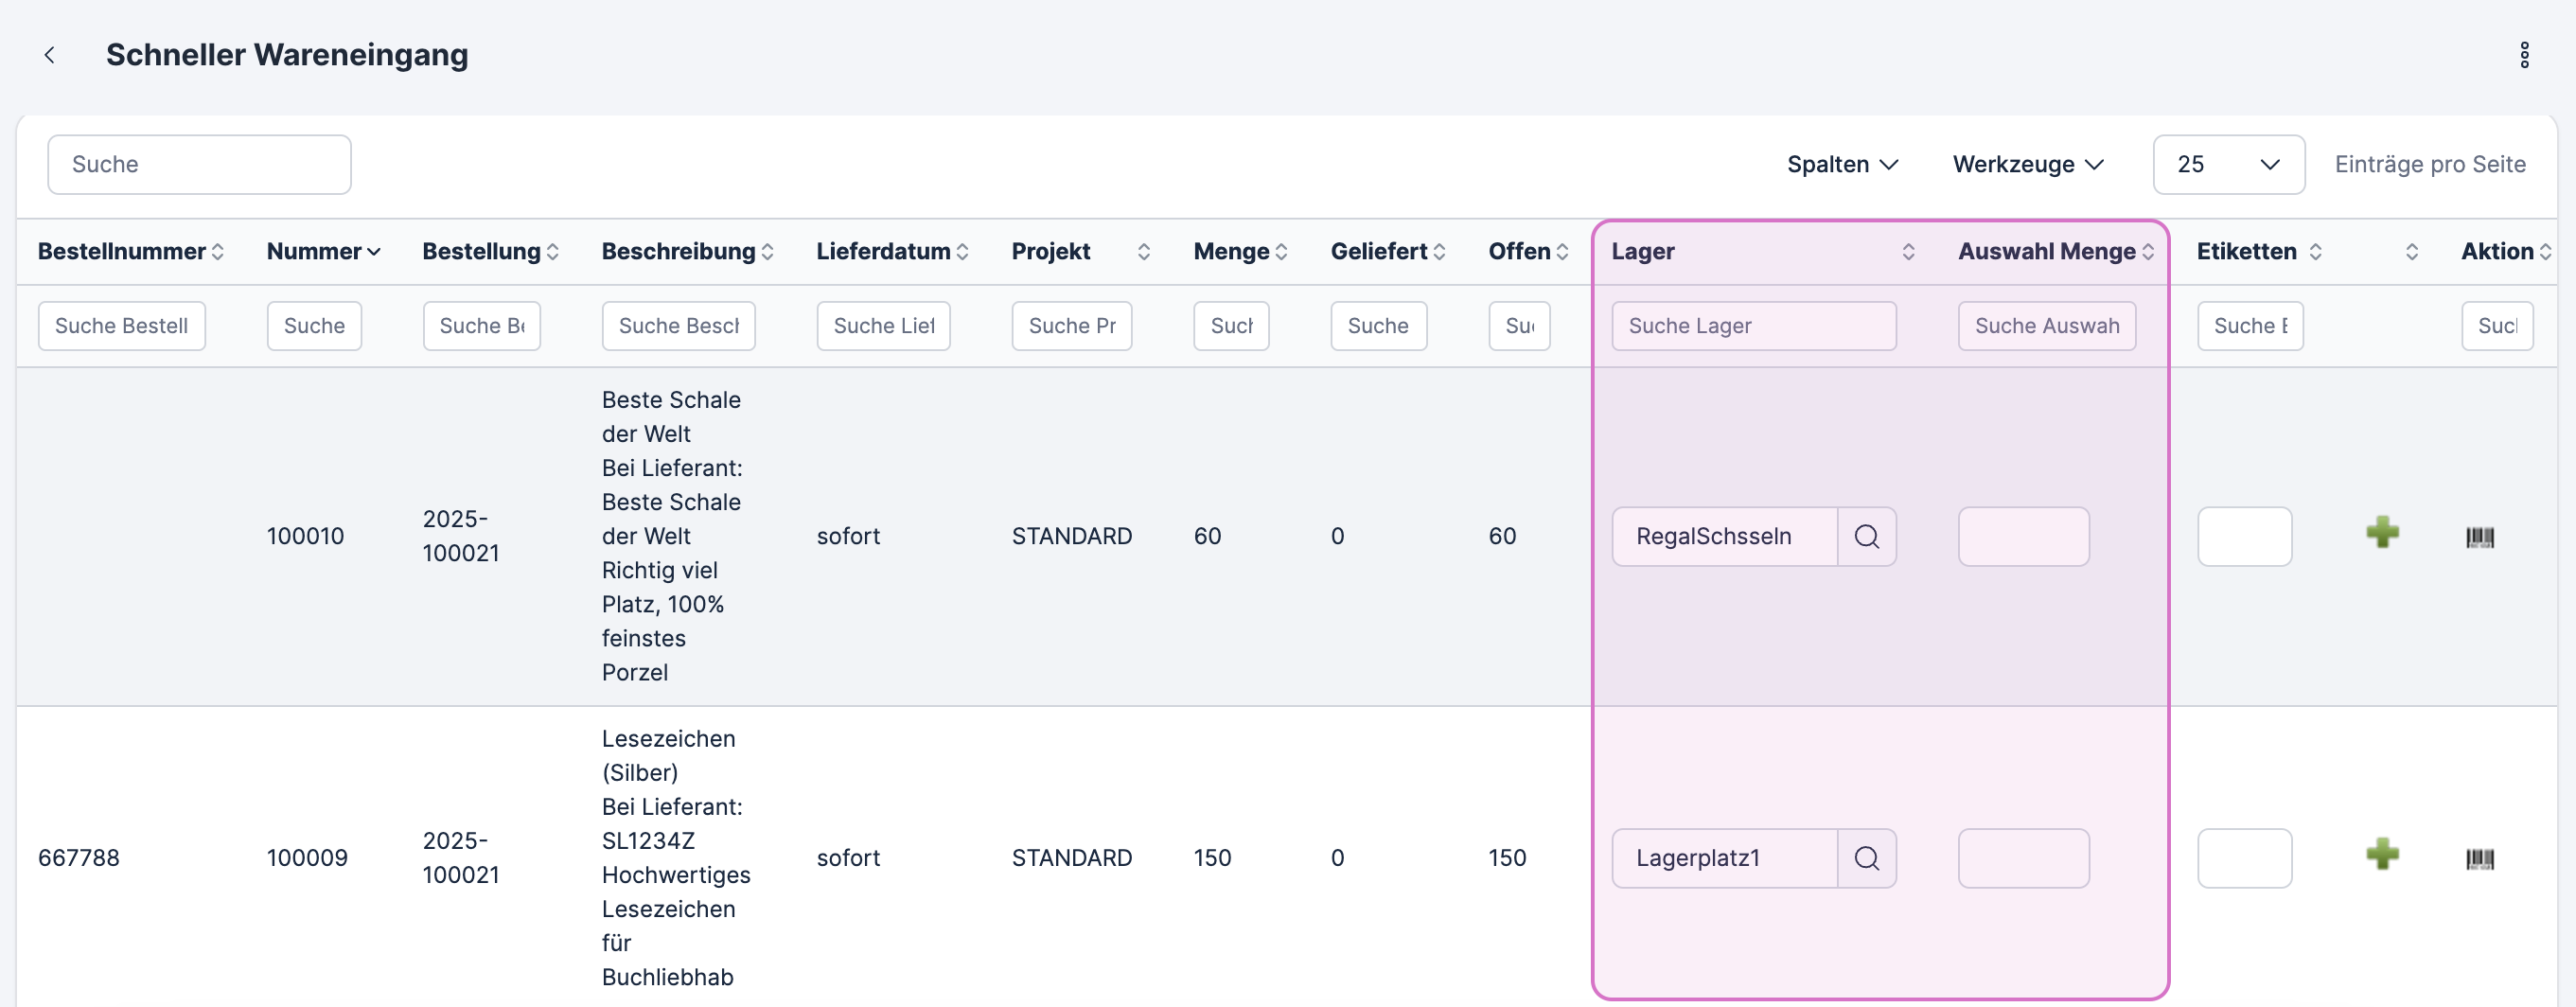The width and height of the screenshot is (2576, 1007).
Task: Click the Lagerplatz1 storage field
Action: point(1724,859)
